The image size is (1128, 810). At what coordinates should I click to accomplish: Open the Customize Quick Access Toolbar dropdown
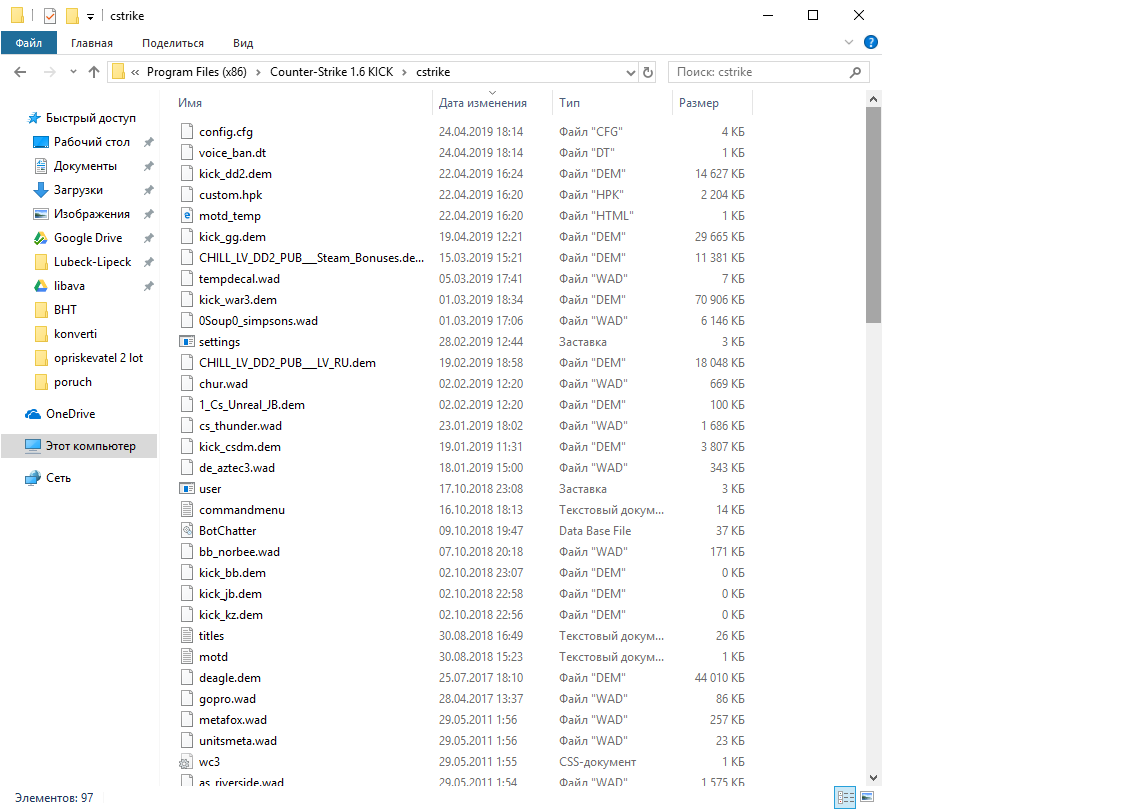pyautogui.click(x=90, y=16)
